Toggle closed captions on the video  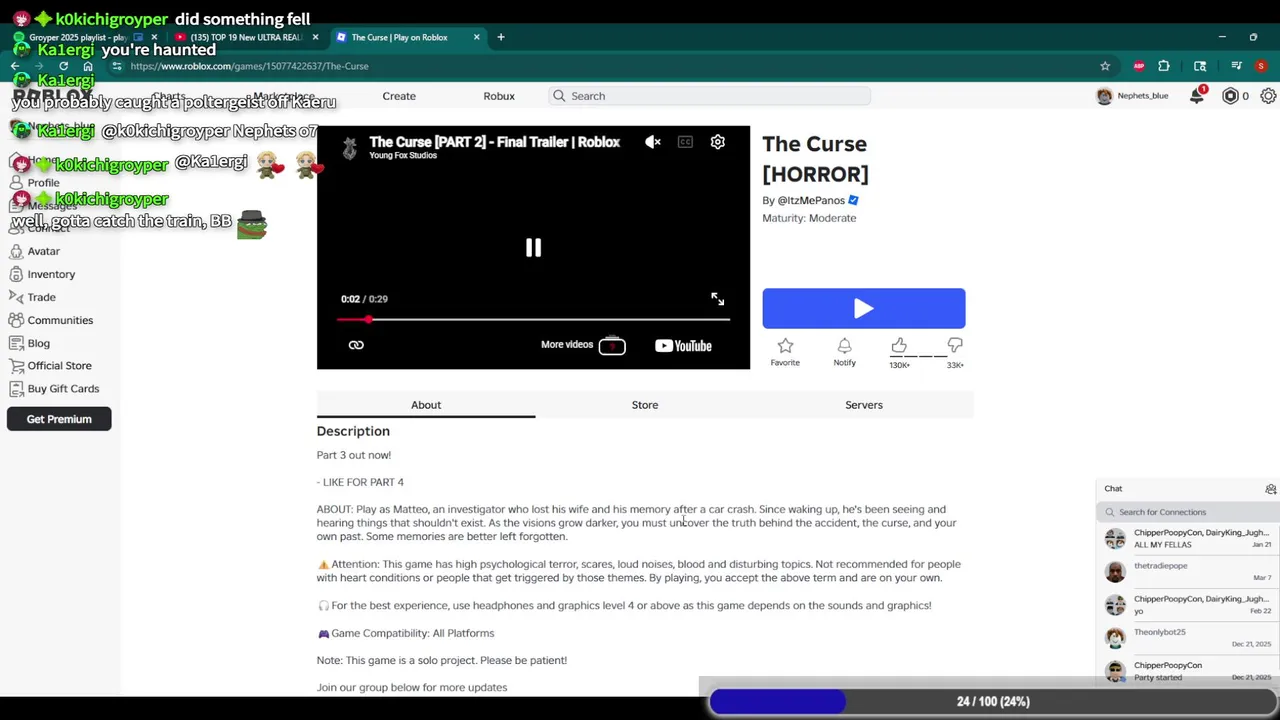685,142
